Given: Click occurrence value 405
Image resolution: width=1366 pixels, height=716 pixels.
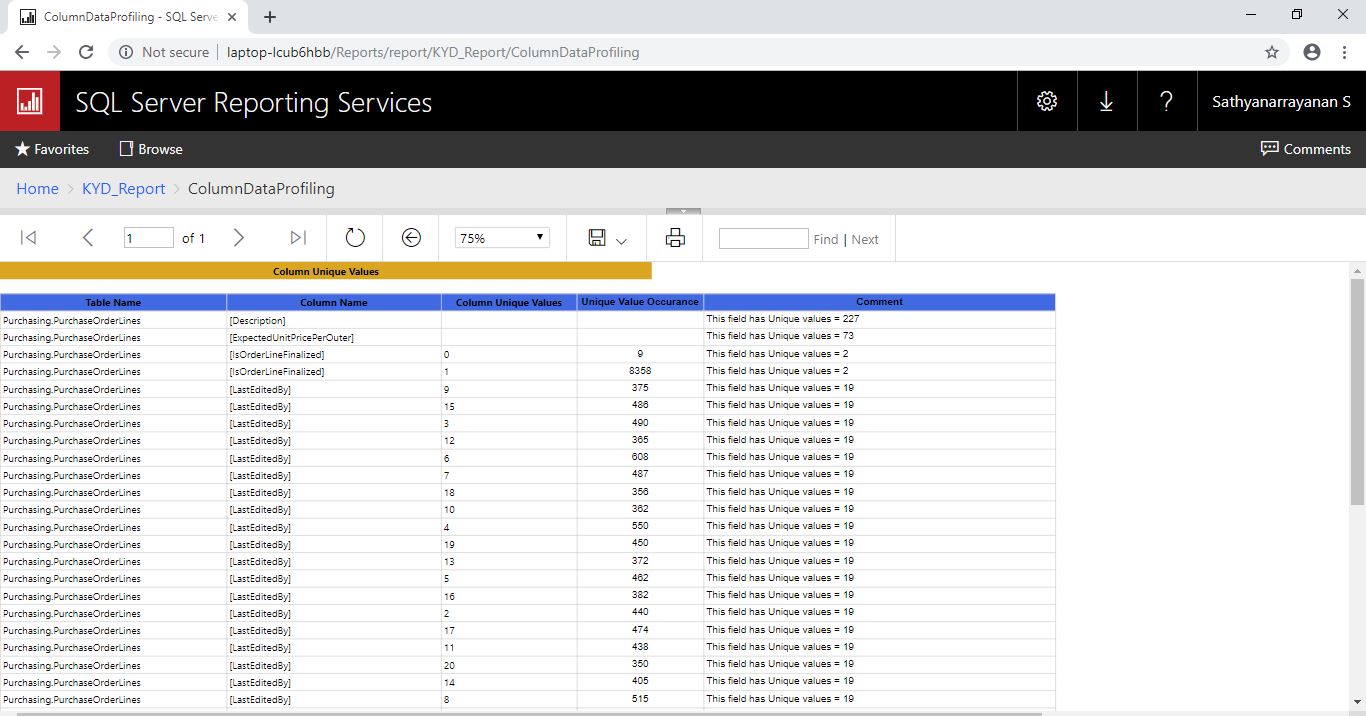Looking at the screenshot, I should pyautogui.click(x=640, y=682).
